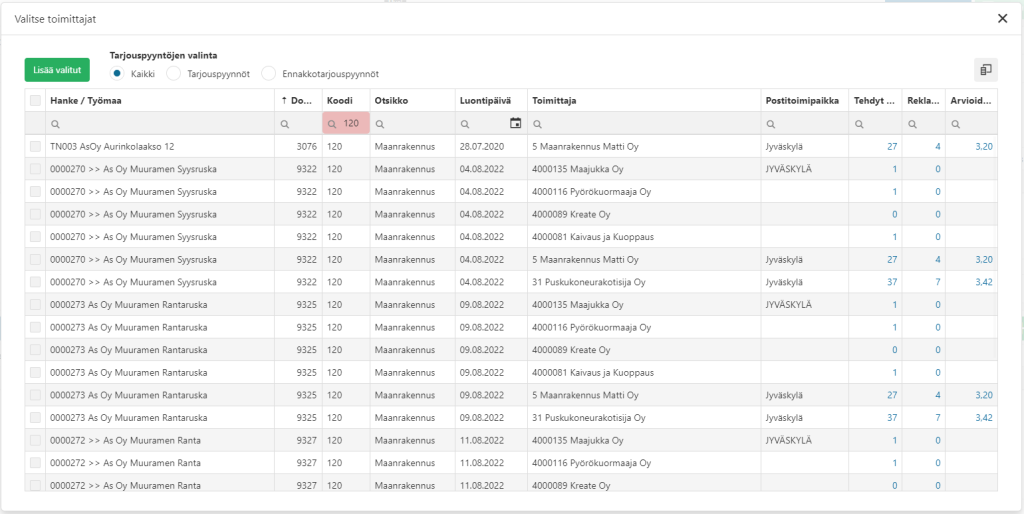The width and height of the screenshot is (1024, 514).
Task: Select the Ennakkotarjouspyynnöt radio option
Action: point(268,74)
